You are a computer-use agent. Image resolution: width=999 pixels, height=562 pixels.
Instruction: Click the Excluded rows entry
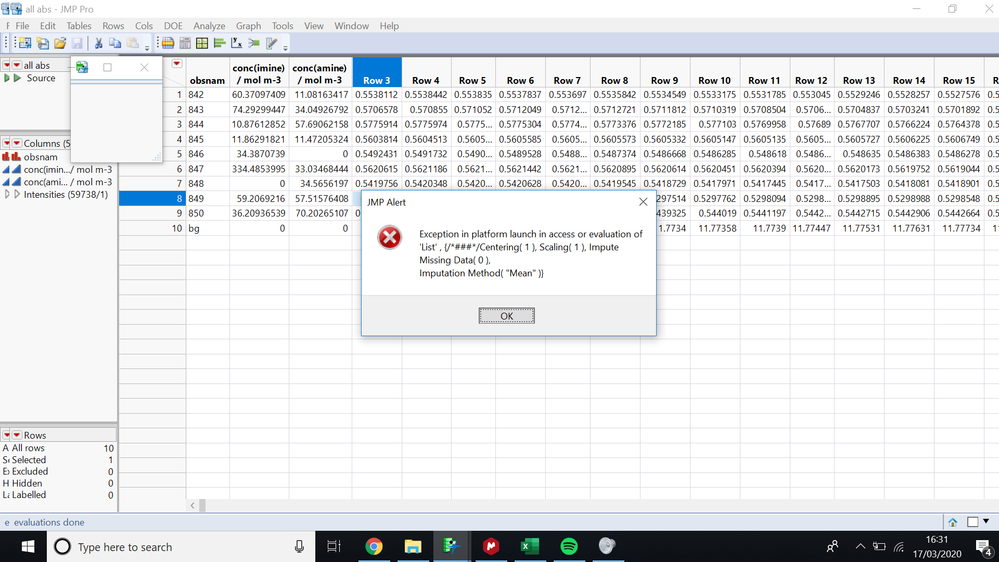click(x=58, y=472)
